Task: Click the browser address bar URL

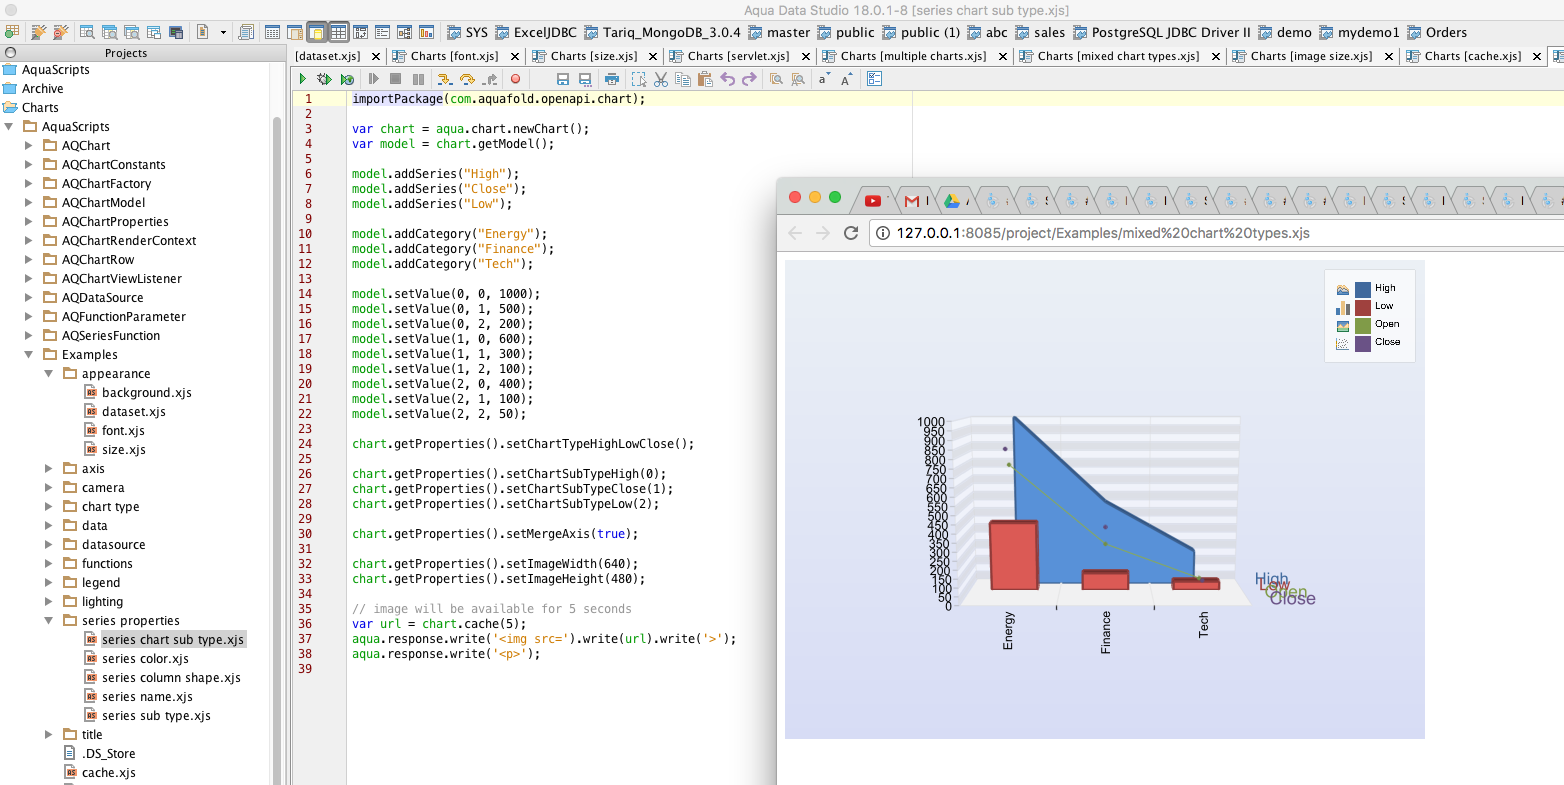Action: coord(1103,233)
